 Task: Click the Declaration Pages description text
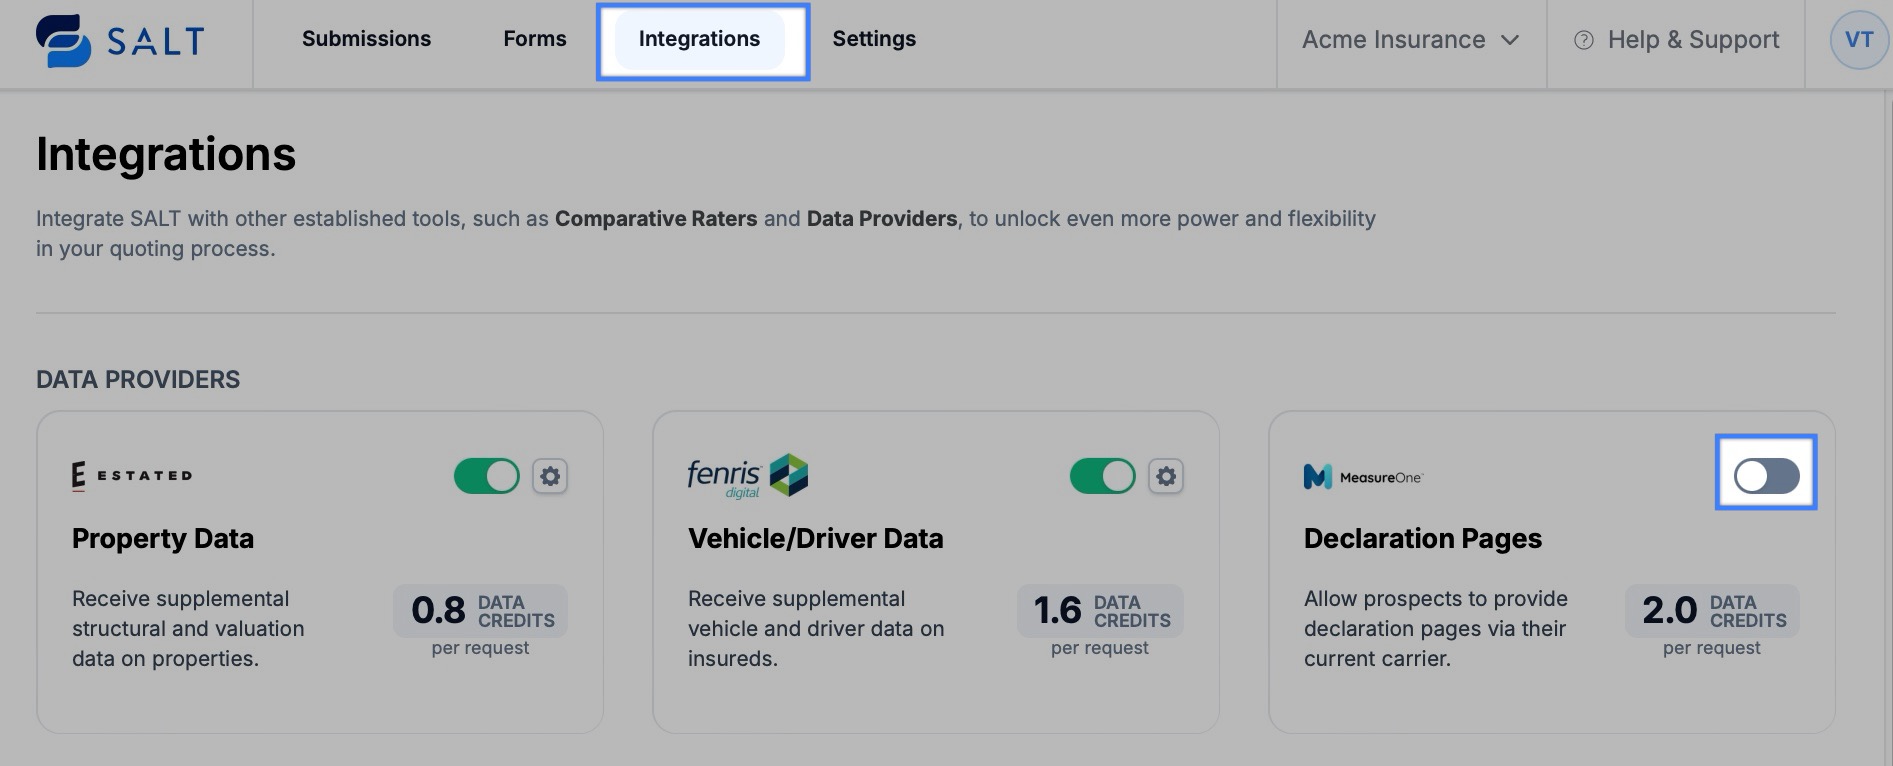click(x=1436, y=629)
